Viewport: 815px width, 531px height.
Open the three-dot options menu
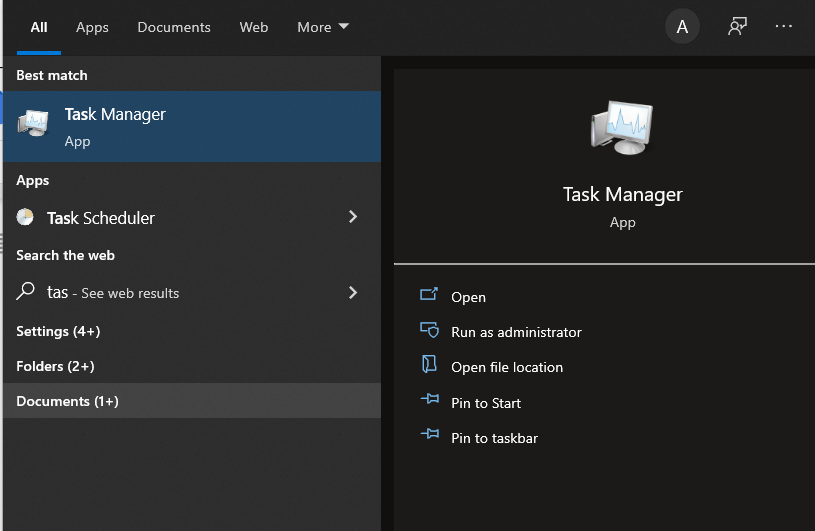click(783, 26)
